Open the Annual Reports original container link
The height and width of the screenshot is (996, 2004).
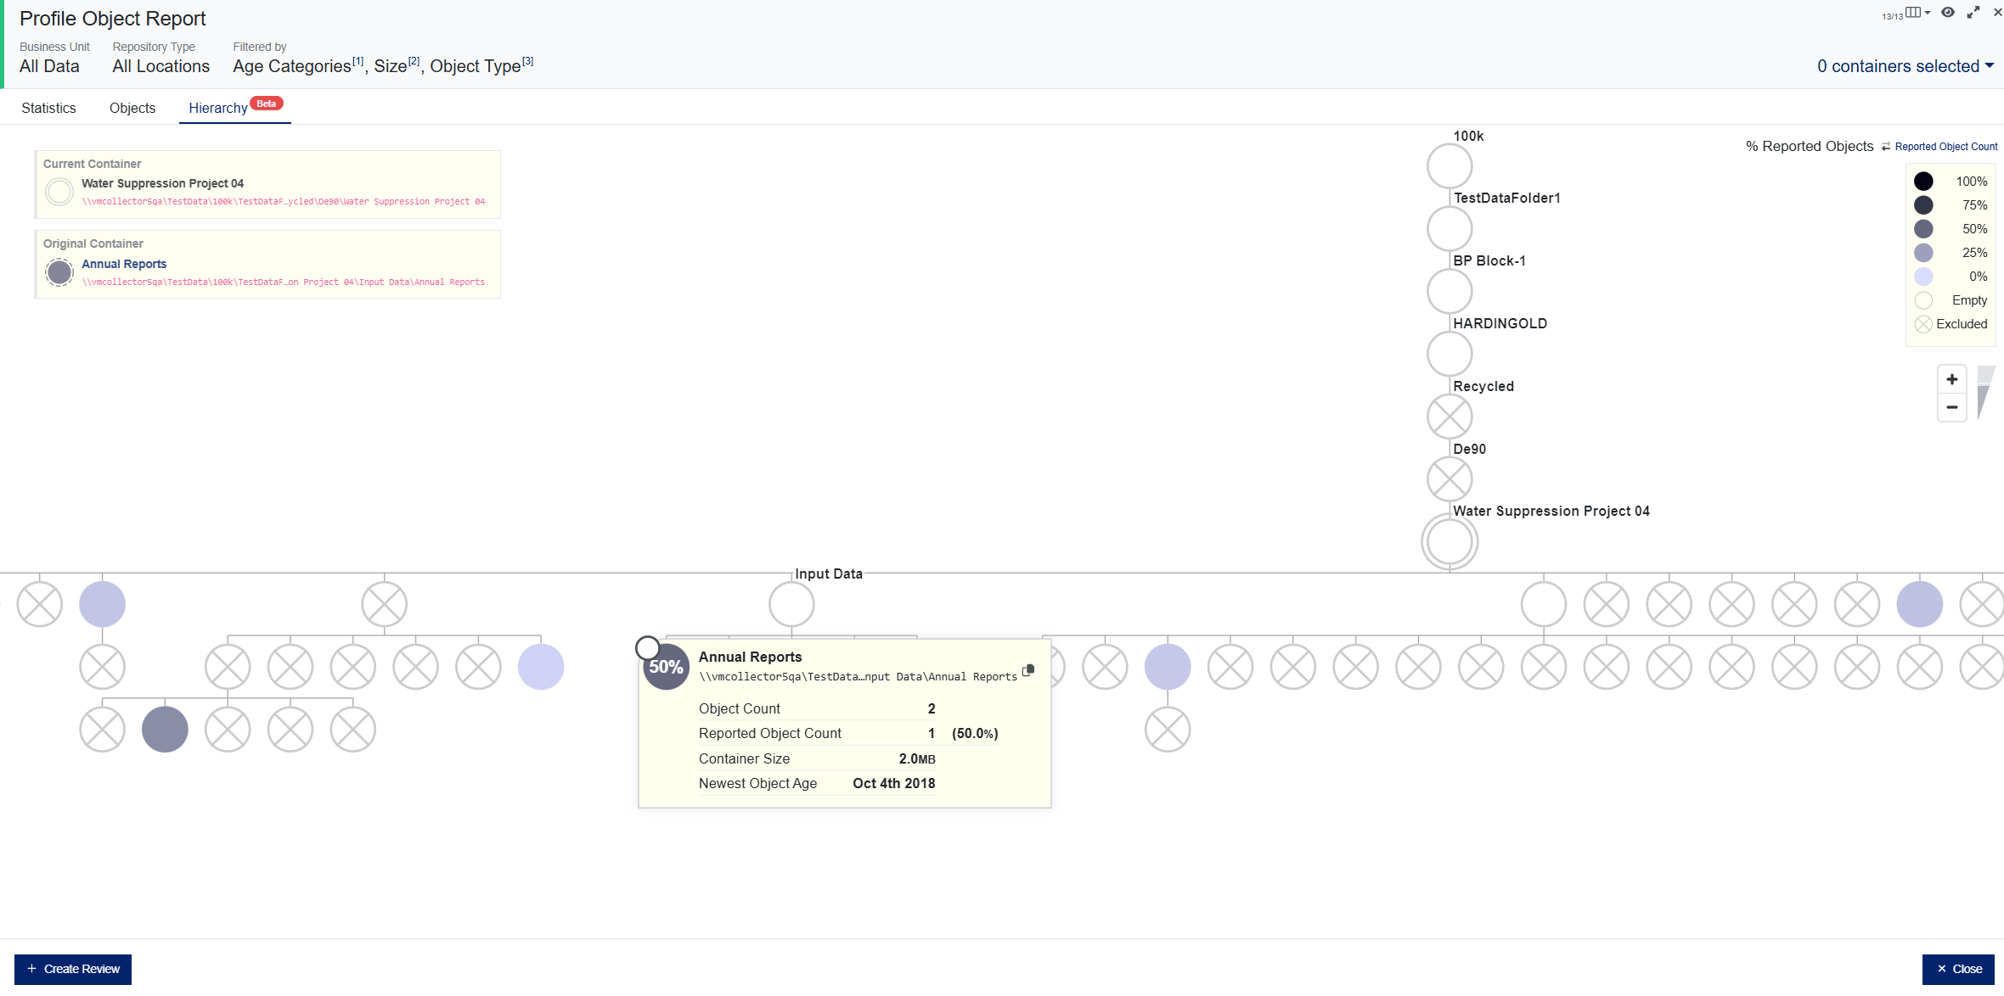click(124, 263)
